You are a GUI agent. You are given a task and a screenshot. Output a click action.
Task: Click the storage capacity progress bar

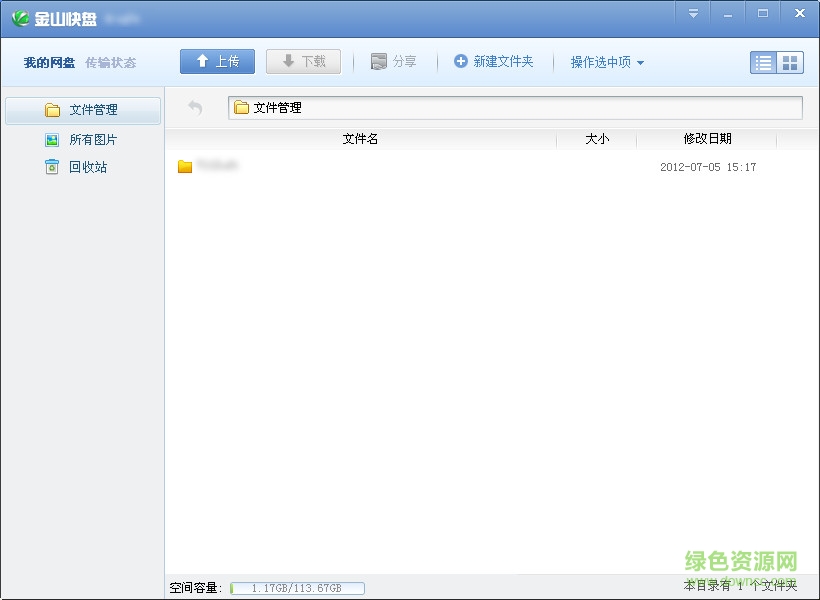[296, 588]
